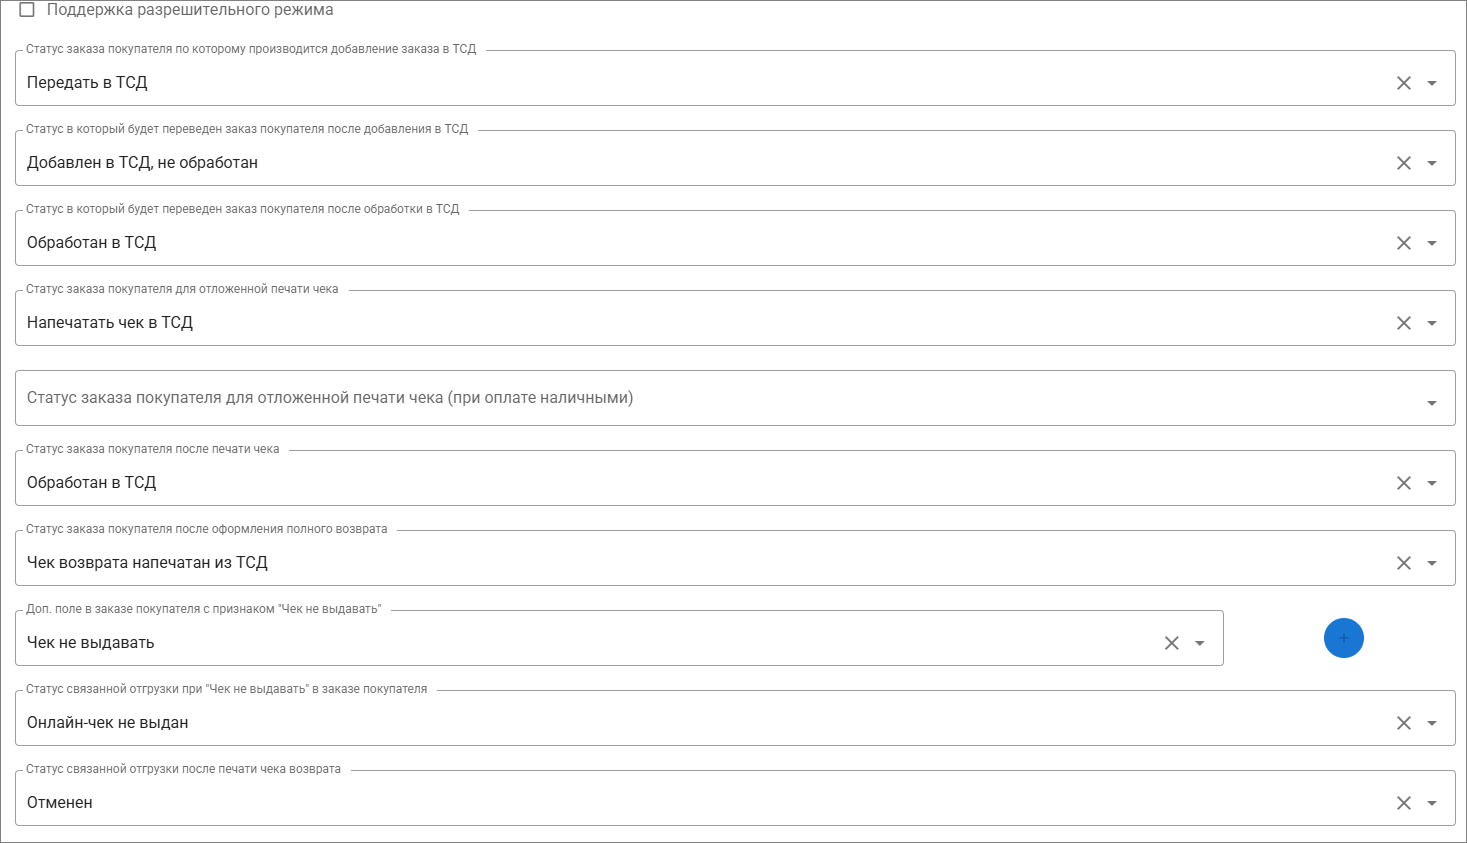This screenshot has width=1467, height=843.
Task: Expand dropdown for 'Отменен' shipment status
Action: point(1432,803)
